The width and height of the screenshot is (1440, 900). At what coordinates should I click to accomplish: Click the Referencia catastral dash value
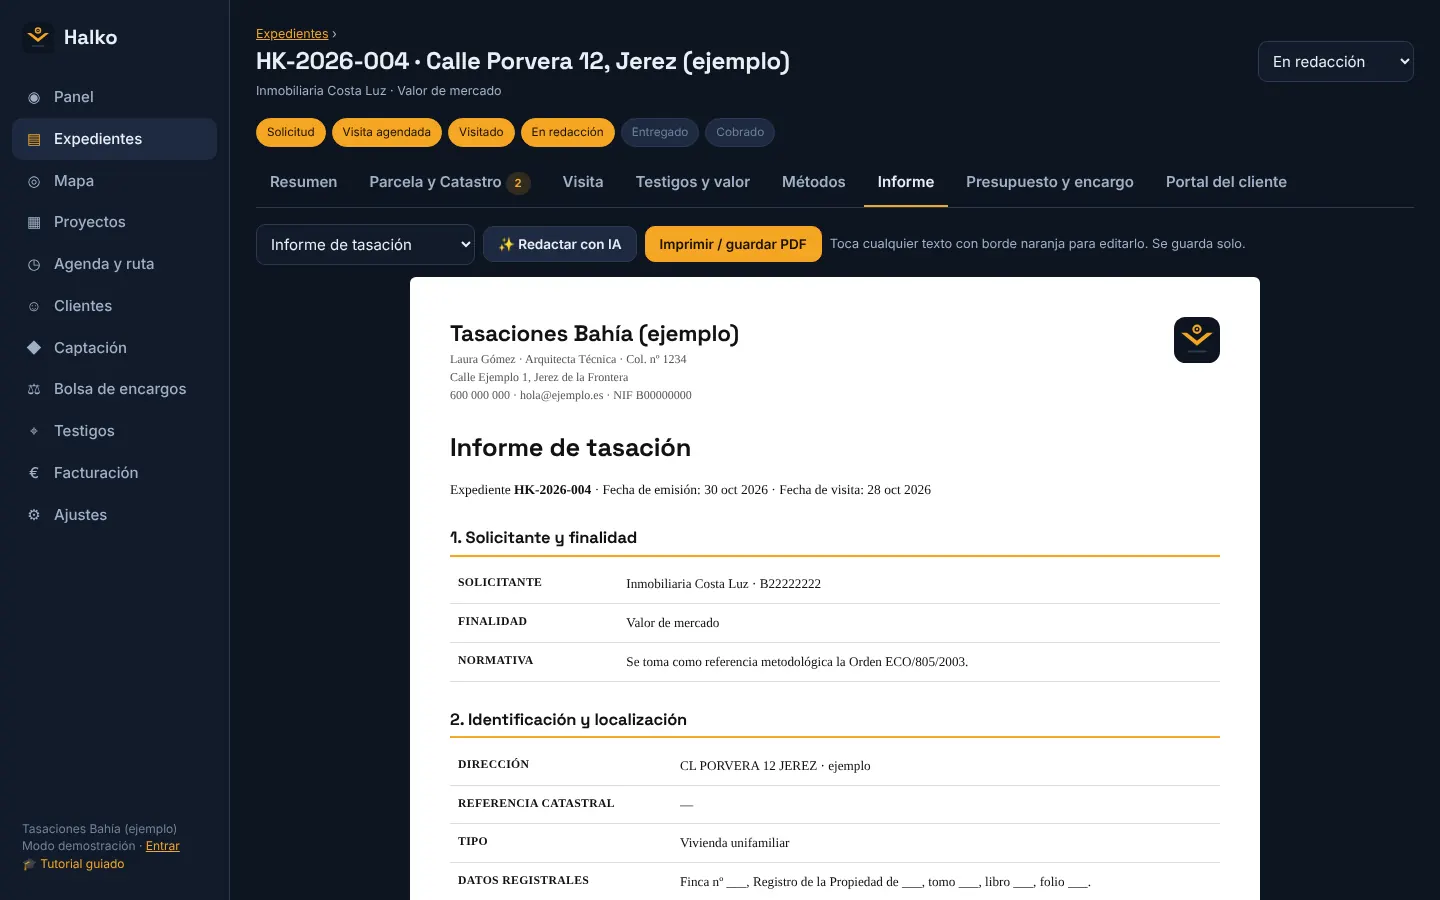click(x=686, y=805)
